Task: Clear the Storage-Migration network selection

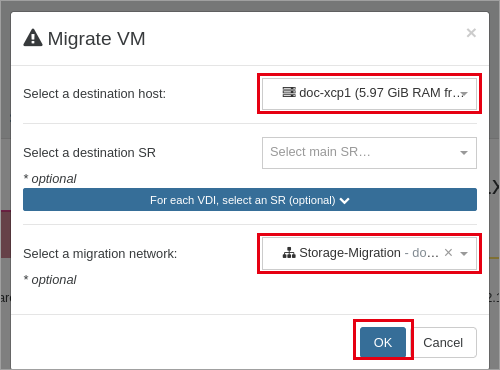Action: tap(448, 253)
